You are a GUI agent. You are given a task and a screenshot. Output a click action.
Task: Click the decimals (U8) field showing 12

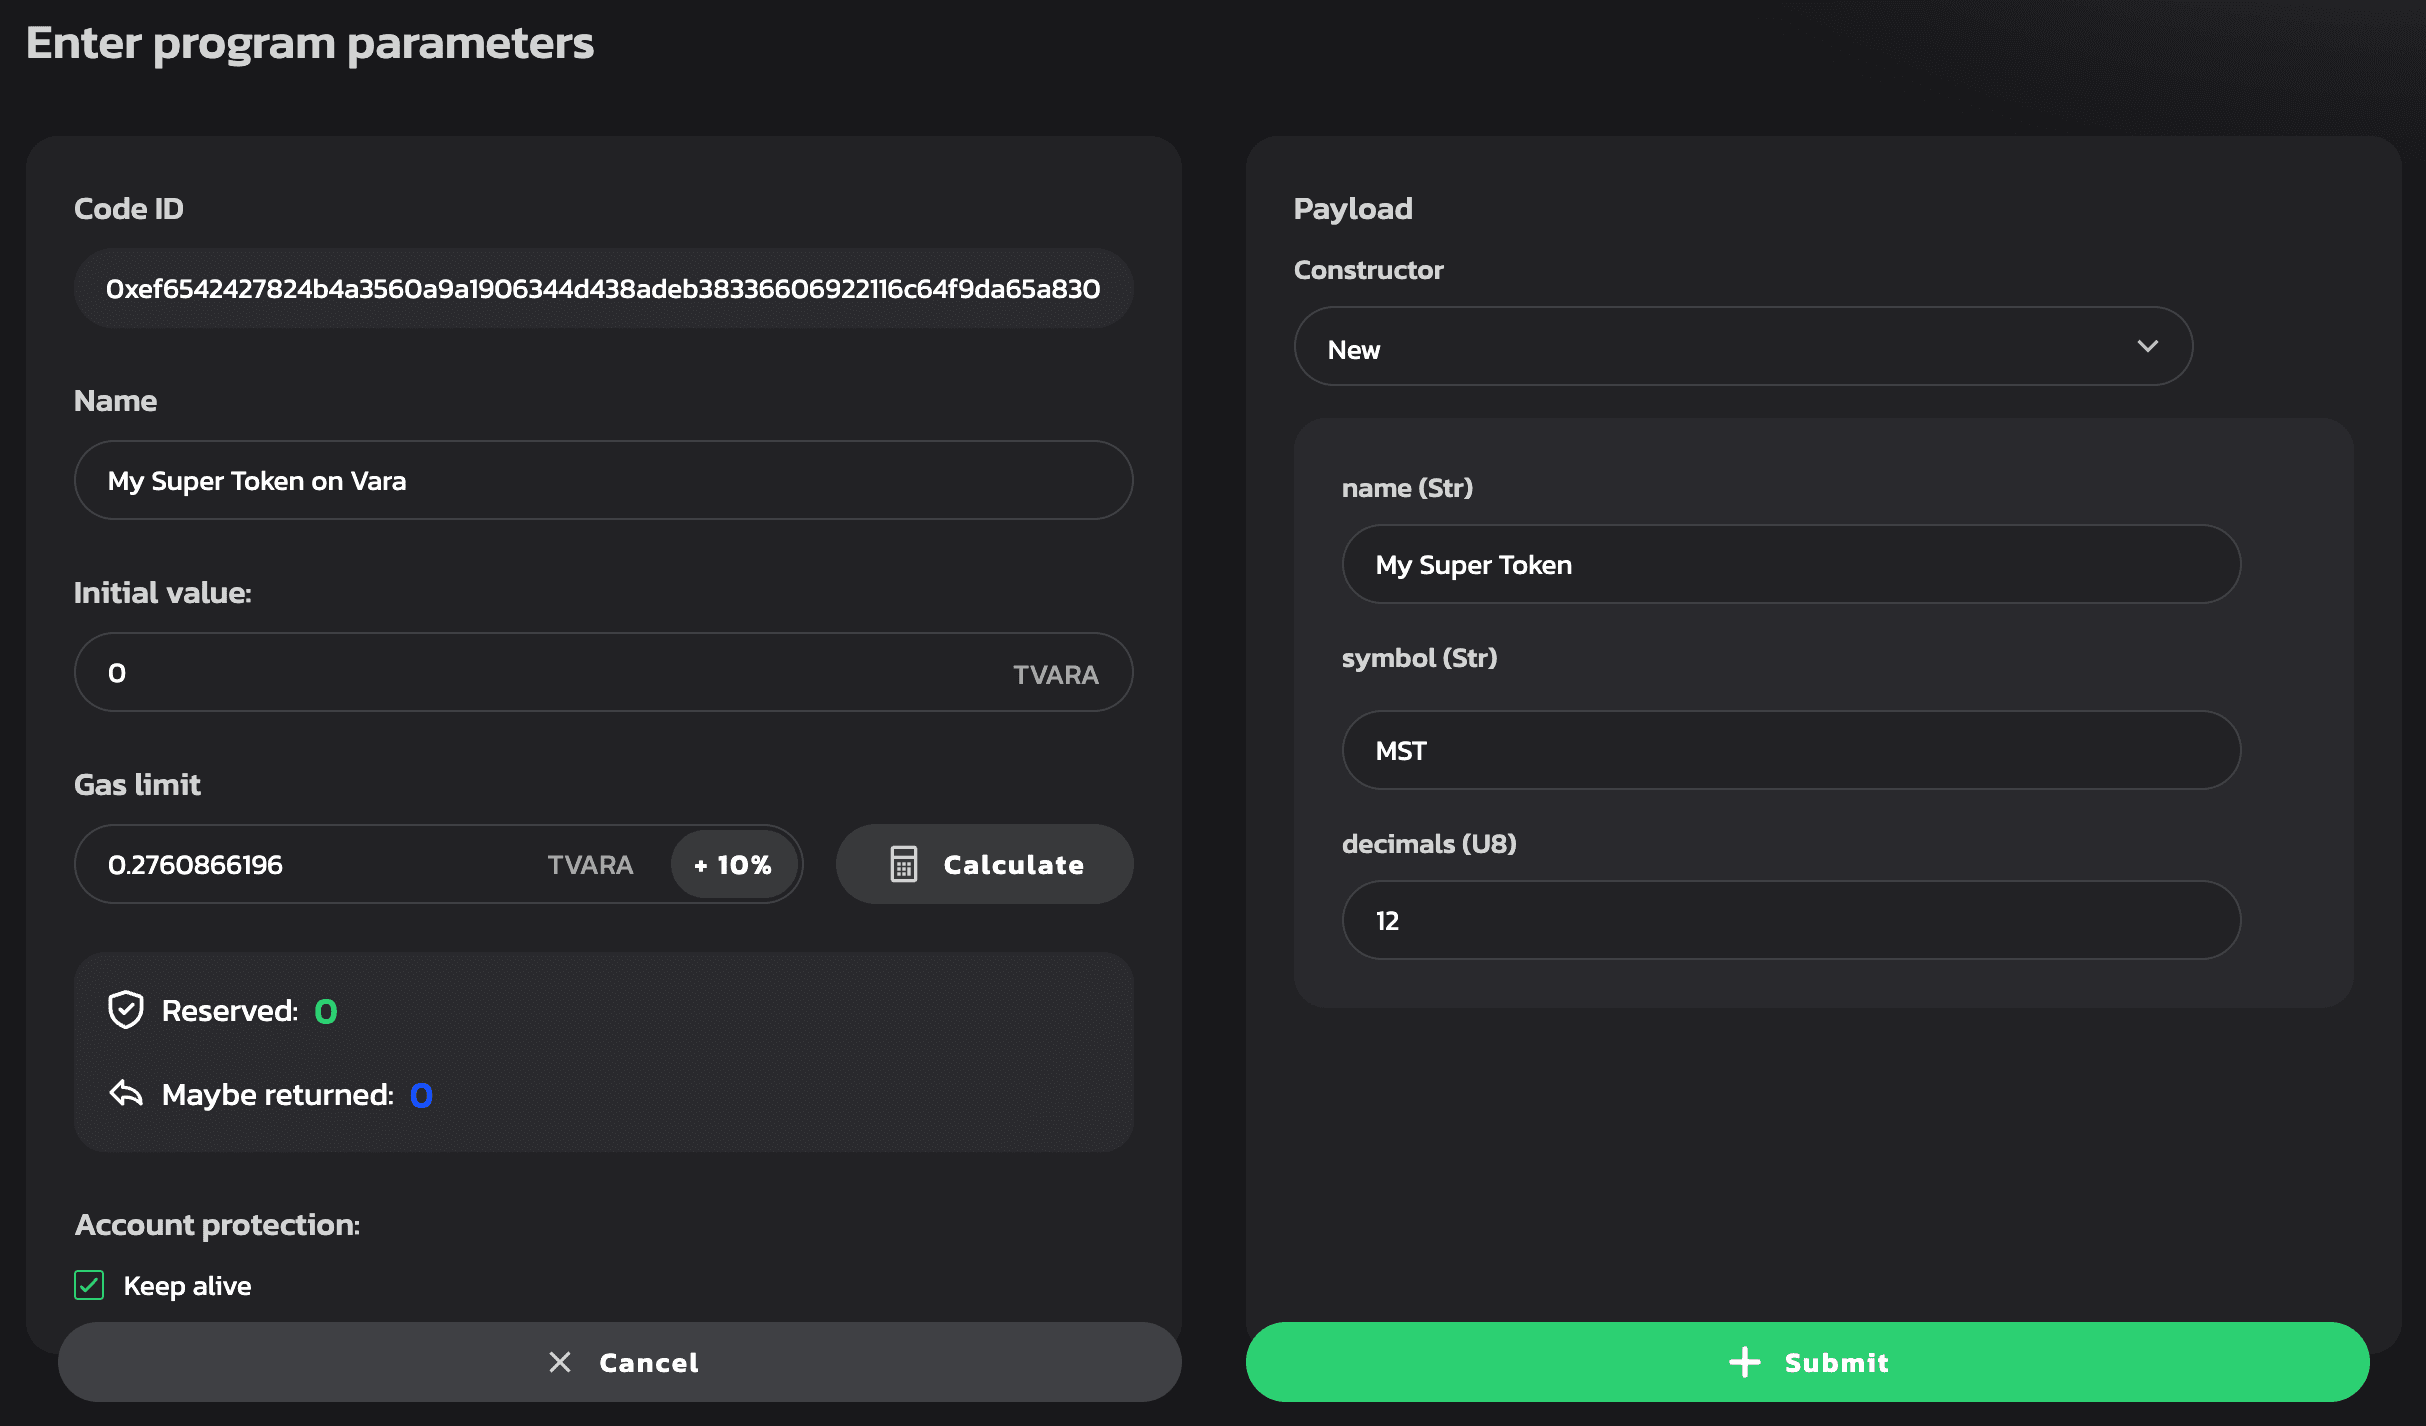click(x=1790, y=920)
